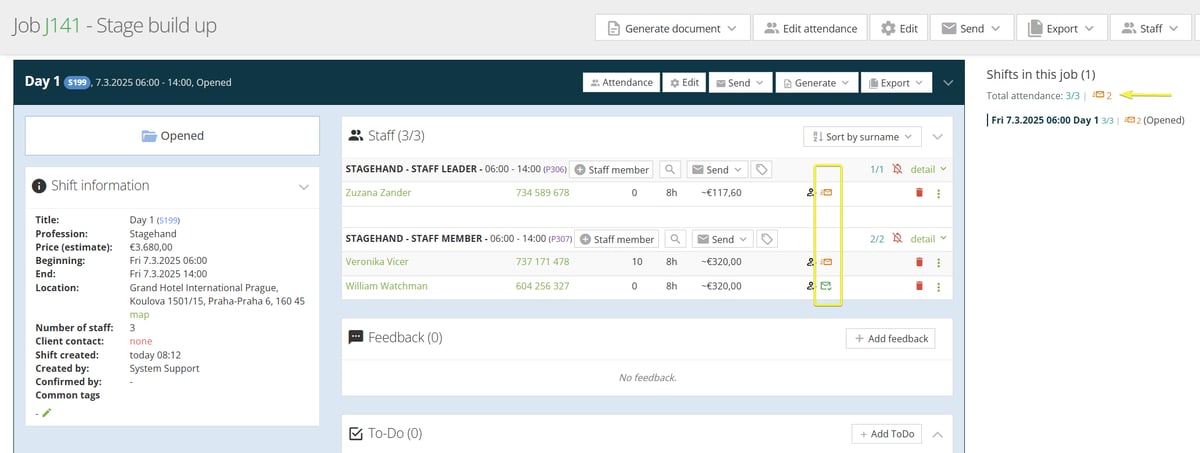This screenshot has height=453, width=1200.
Task: Click orange mail icon for Zuzana Zander
Action: tap(826, 192)
